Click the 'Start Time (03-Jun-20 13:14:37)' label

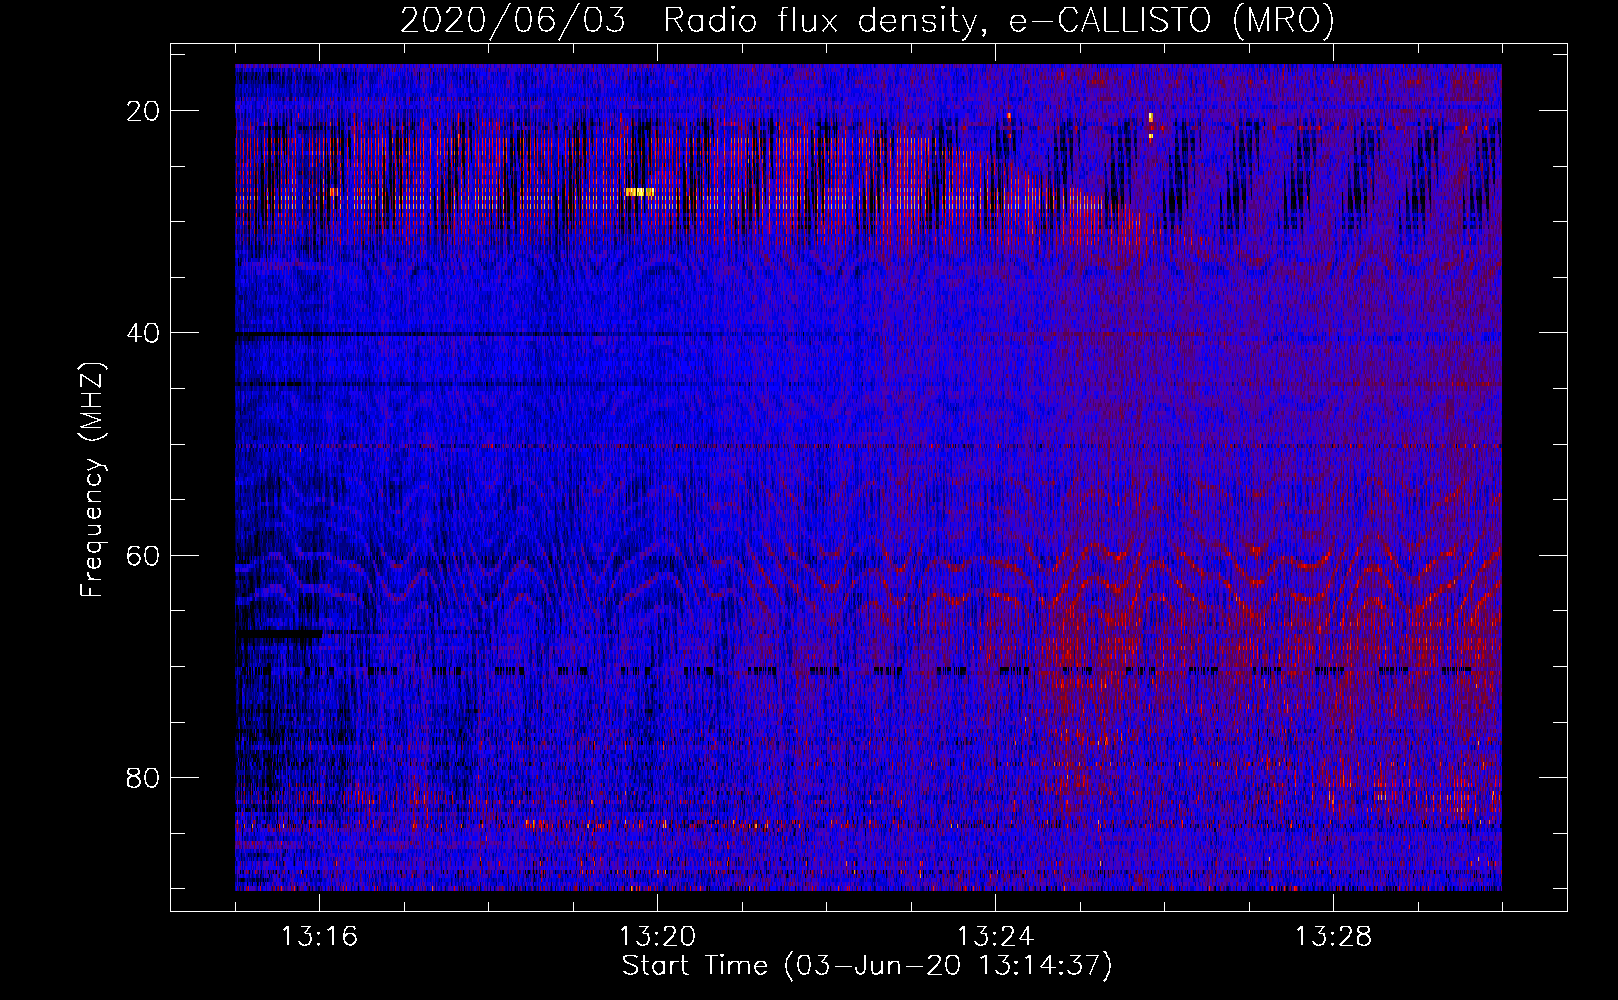(867, 966)
